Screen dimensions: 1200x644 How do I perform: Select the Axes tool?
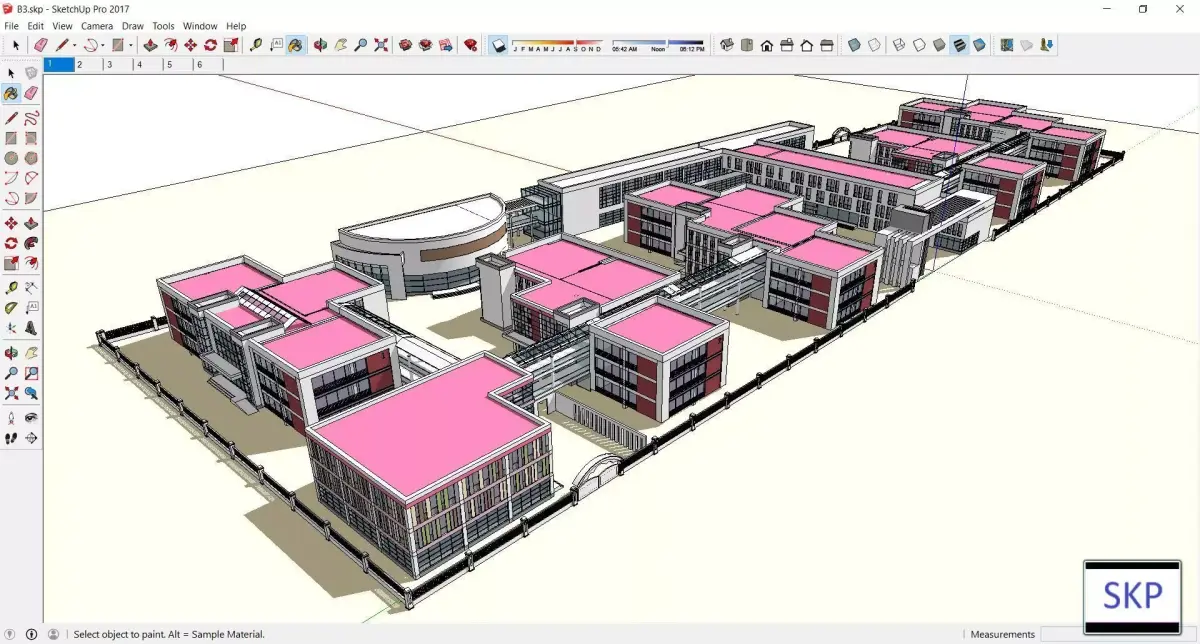pos(11,327)
